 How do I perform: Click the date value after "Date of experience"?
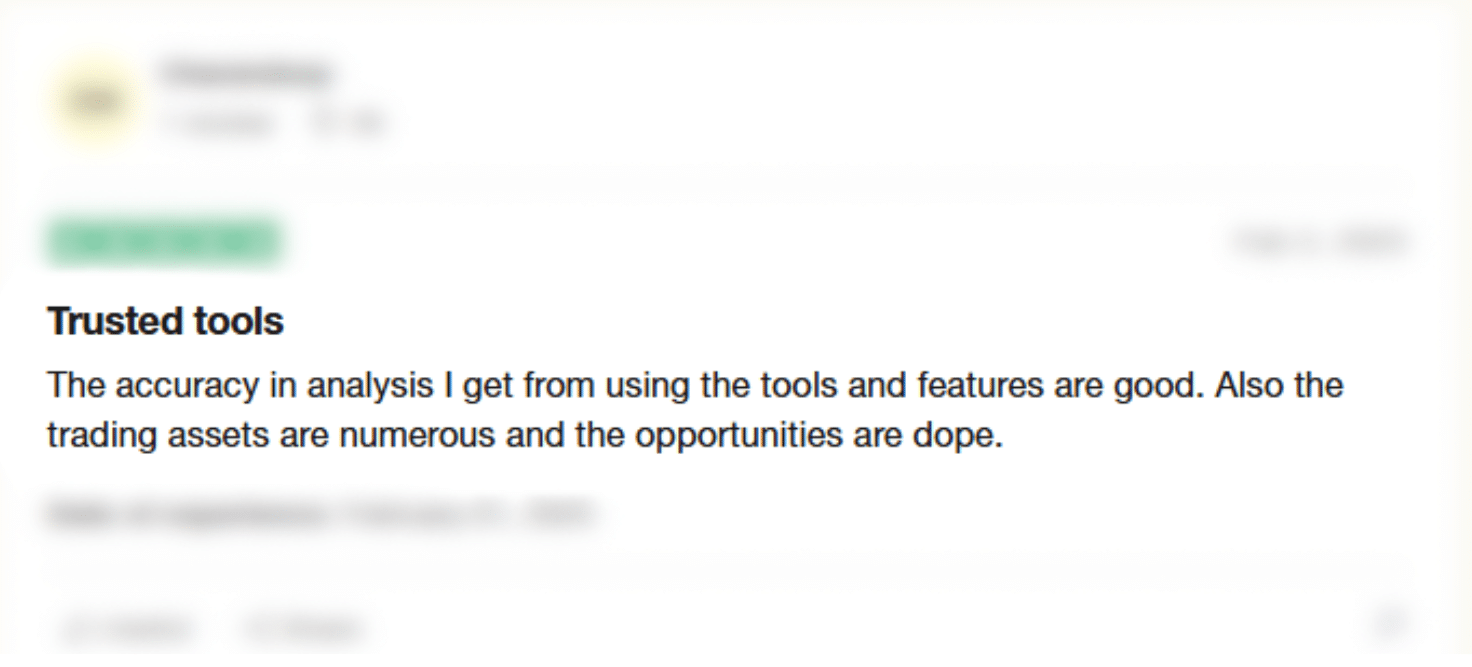466,514
